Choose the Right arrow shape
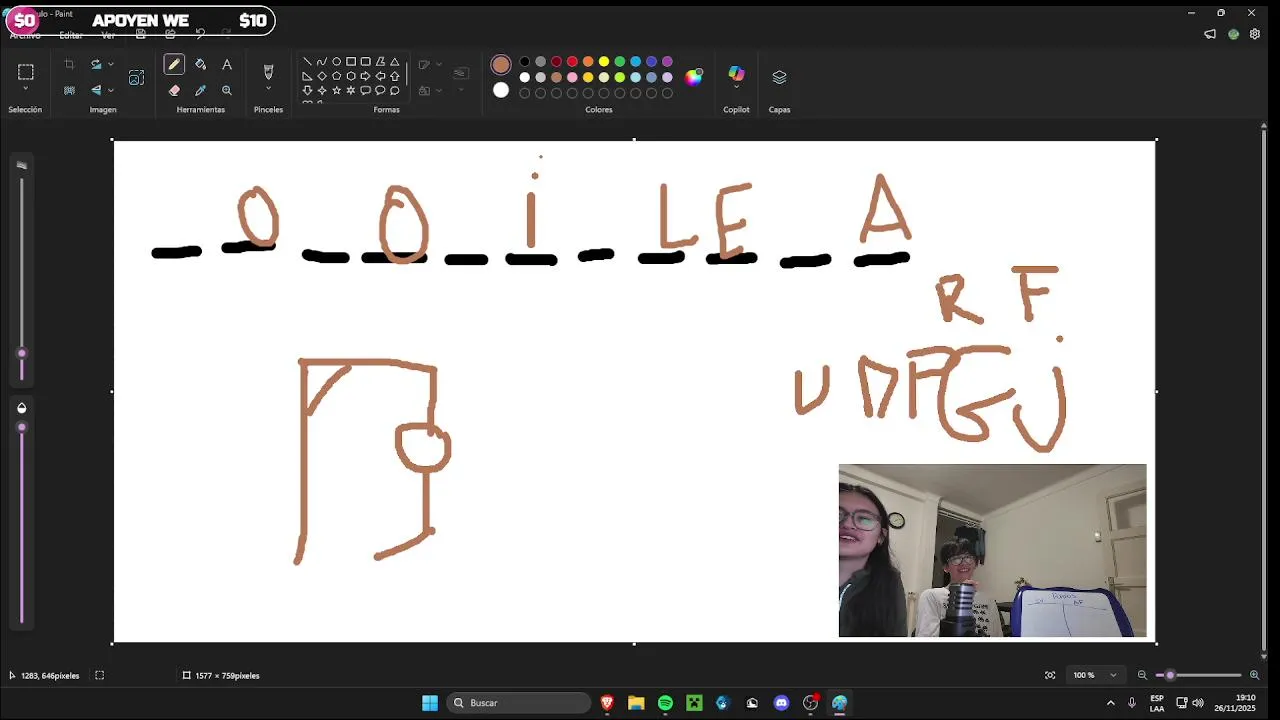Image resolution: width=1280 pixels, height=720 pixels. pos(365,76)
